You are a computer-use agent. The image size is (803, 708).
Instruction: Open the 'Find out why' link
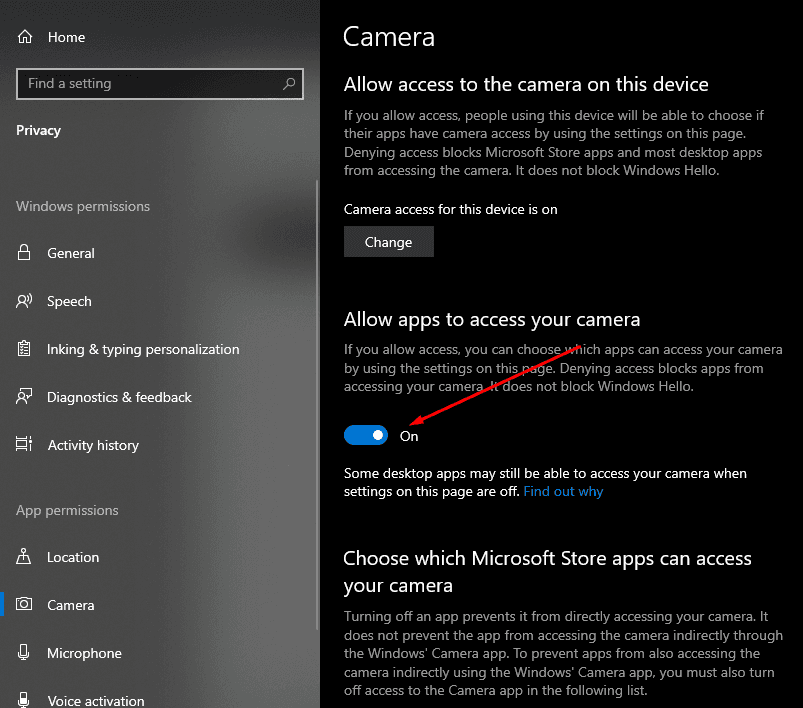[x=563, y=491]
